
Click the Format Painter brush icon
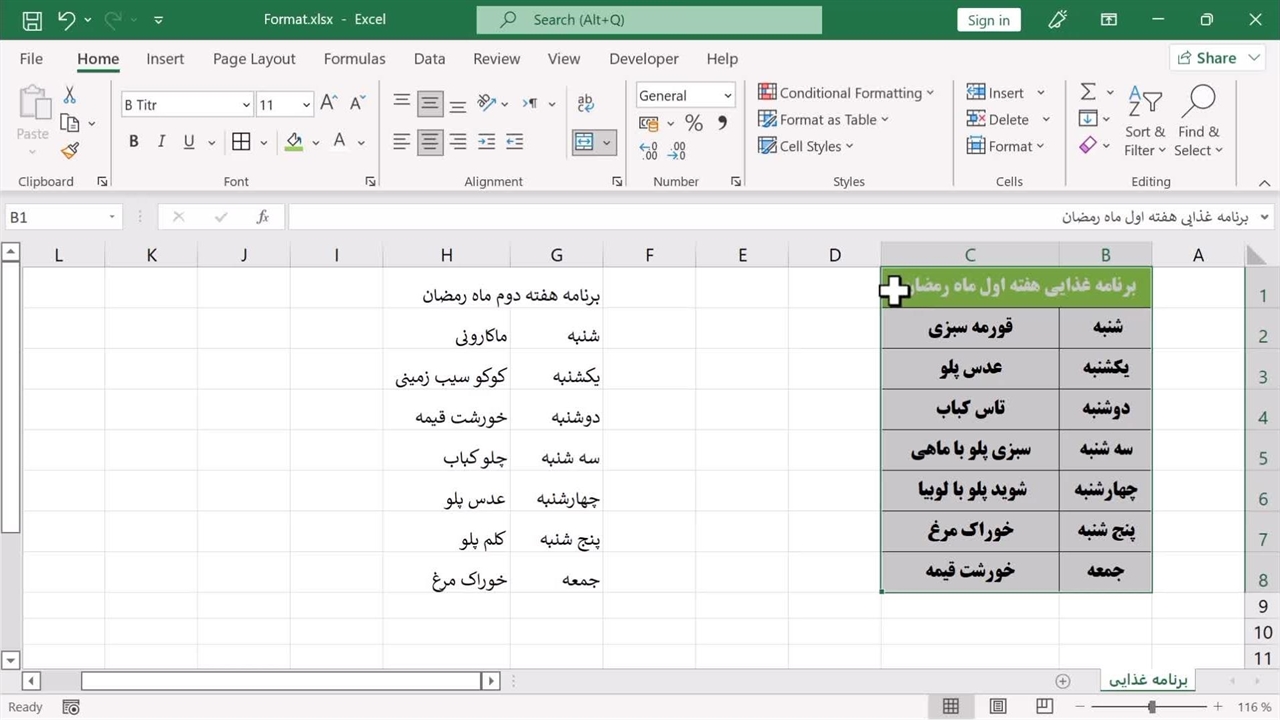tap(69, 151)
